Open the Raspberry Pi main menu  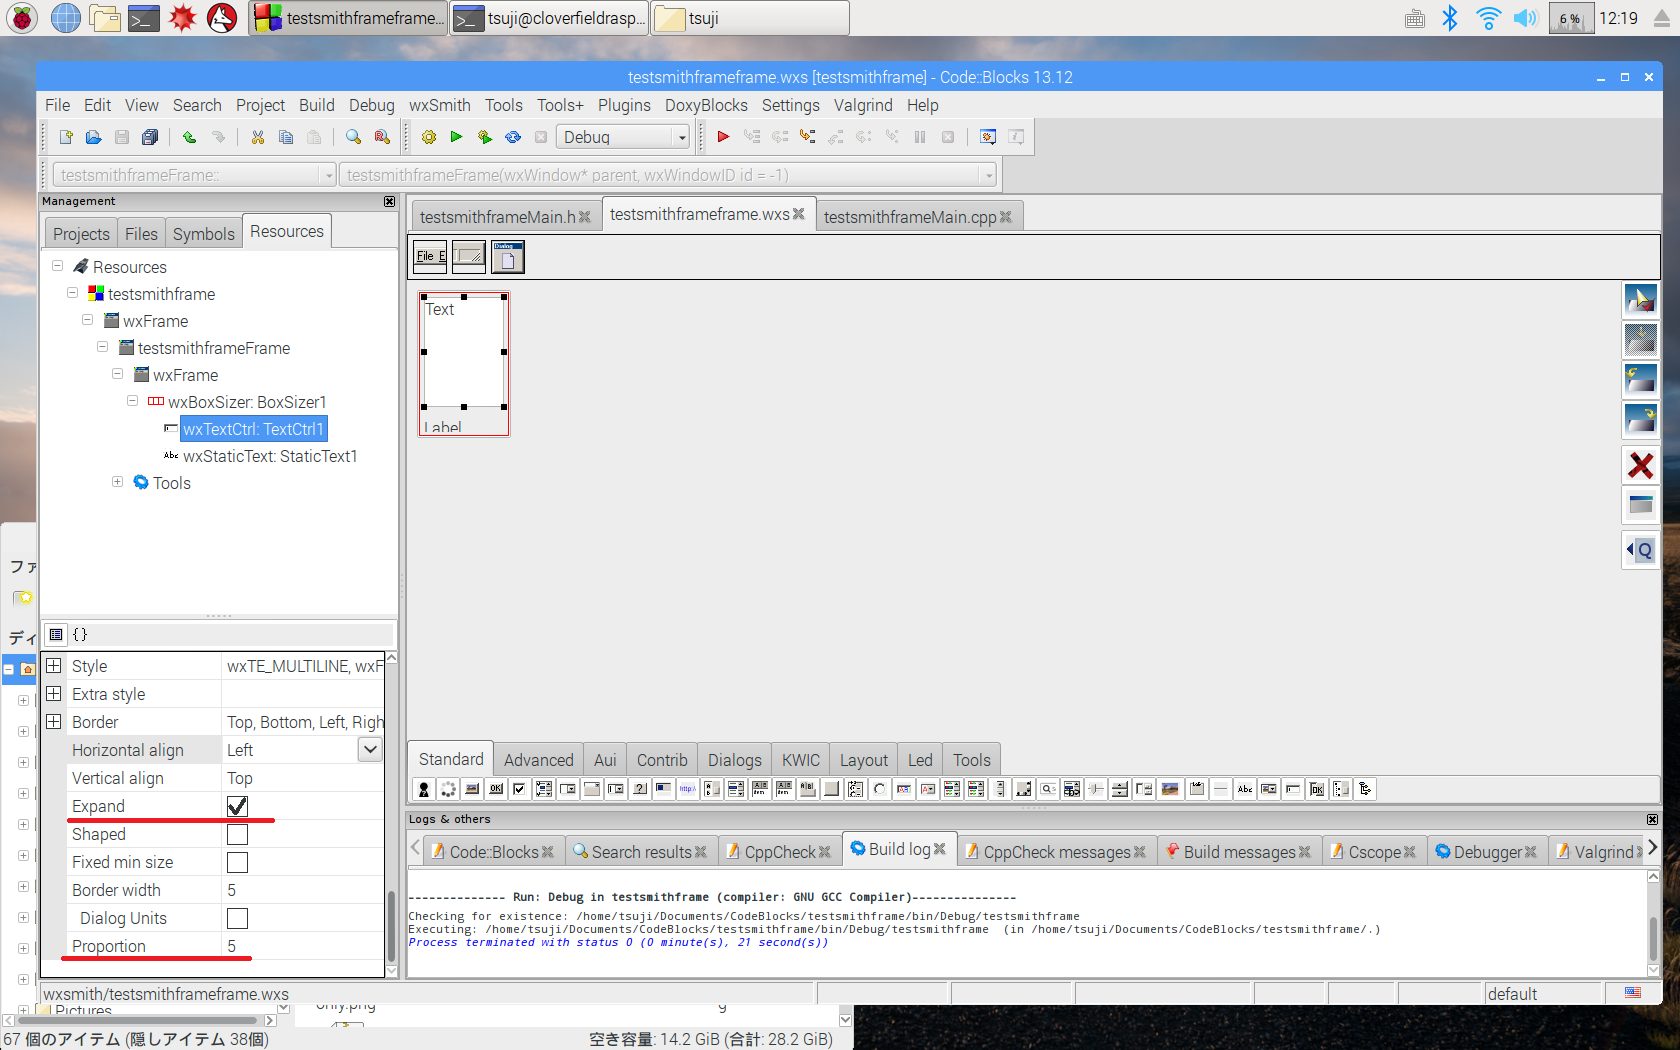pyautogui.click(x=22, y=18)
